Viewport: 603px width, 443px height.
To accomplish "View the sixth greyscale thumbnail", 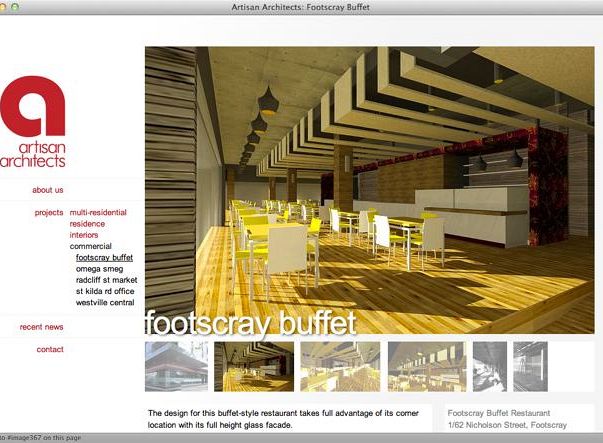I will point(530,366).
